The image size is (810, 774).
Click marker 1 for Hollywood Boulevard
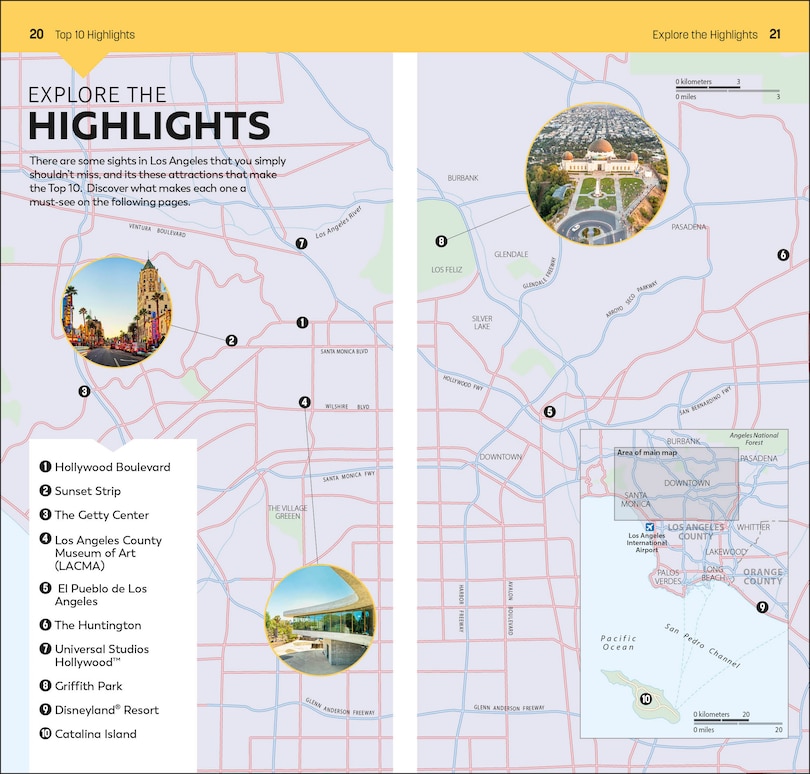pos(301,322)
